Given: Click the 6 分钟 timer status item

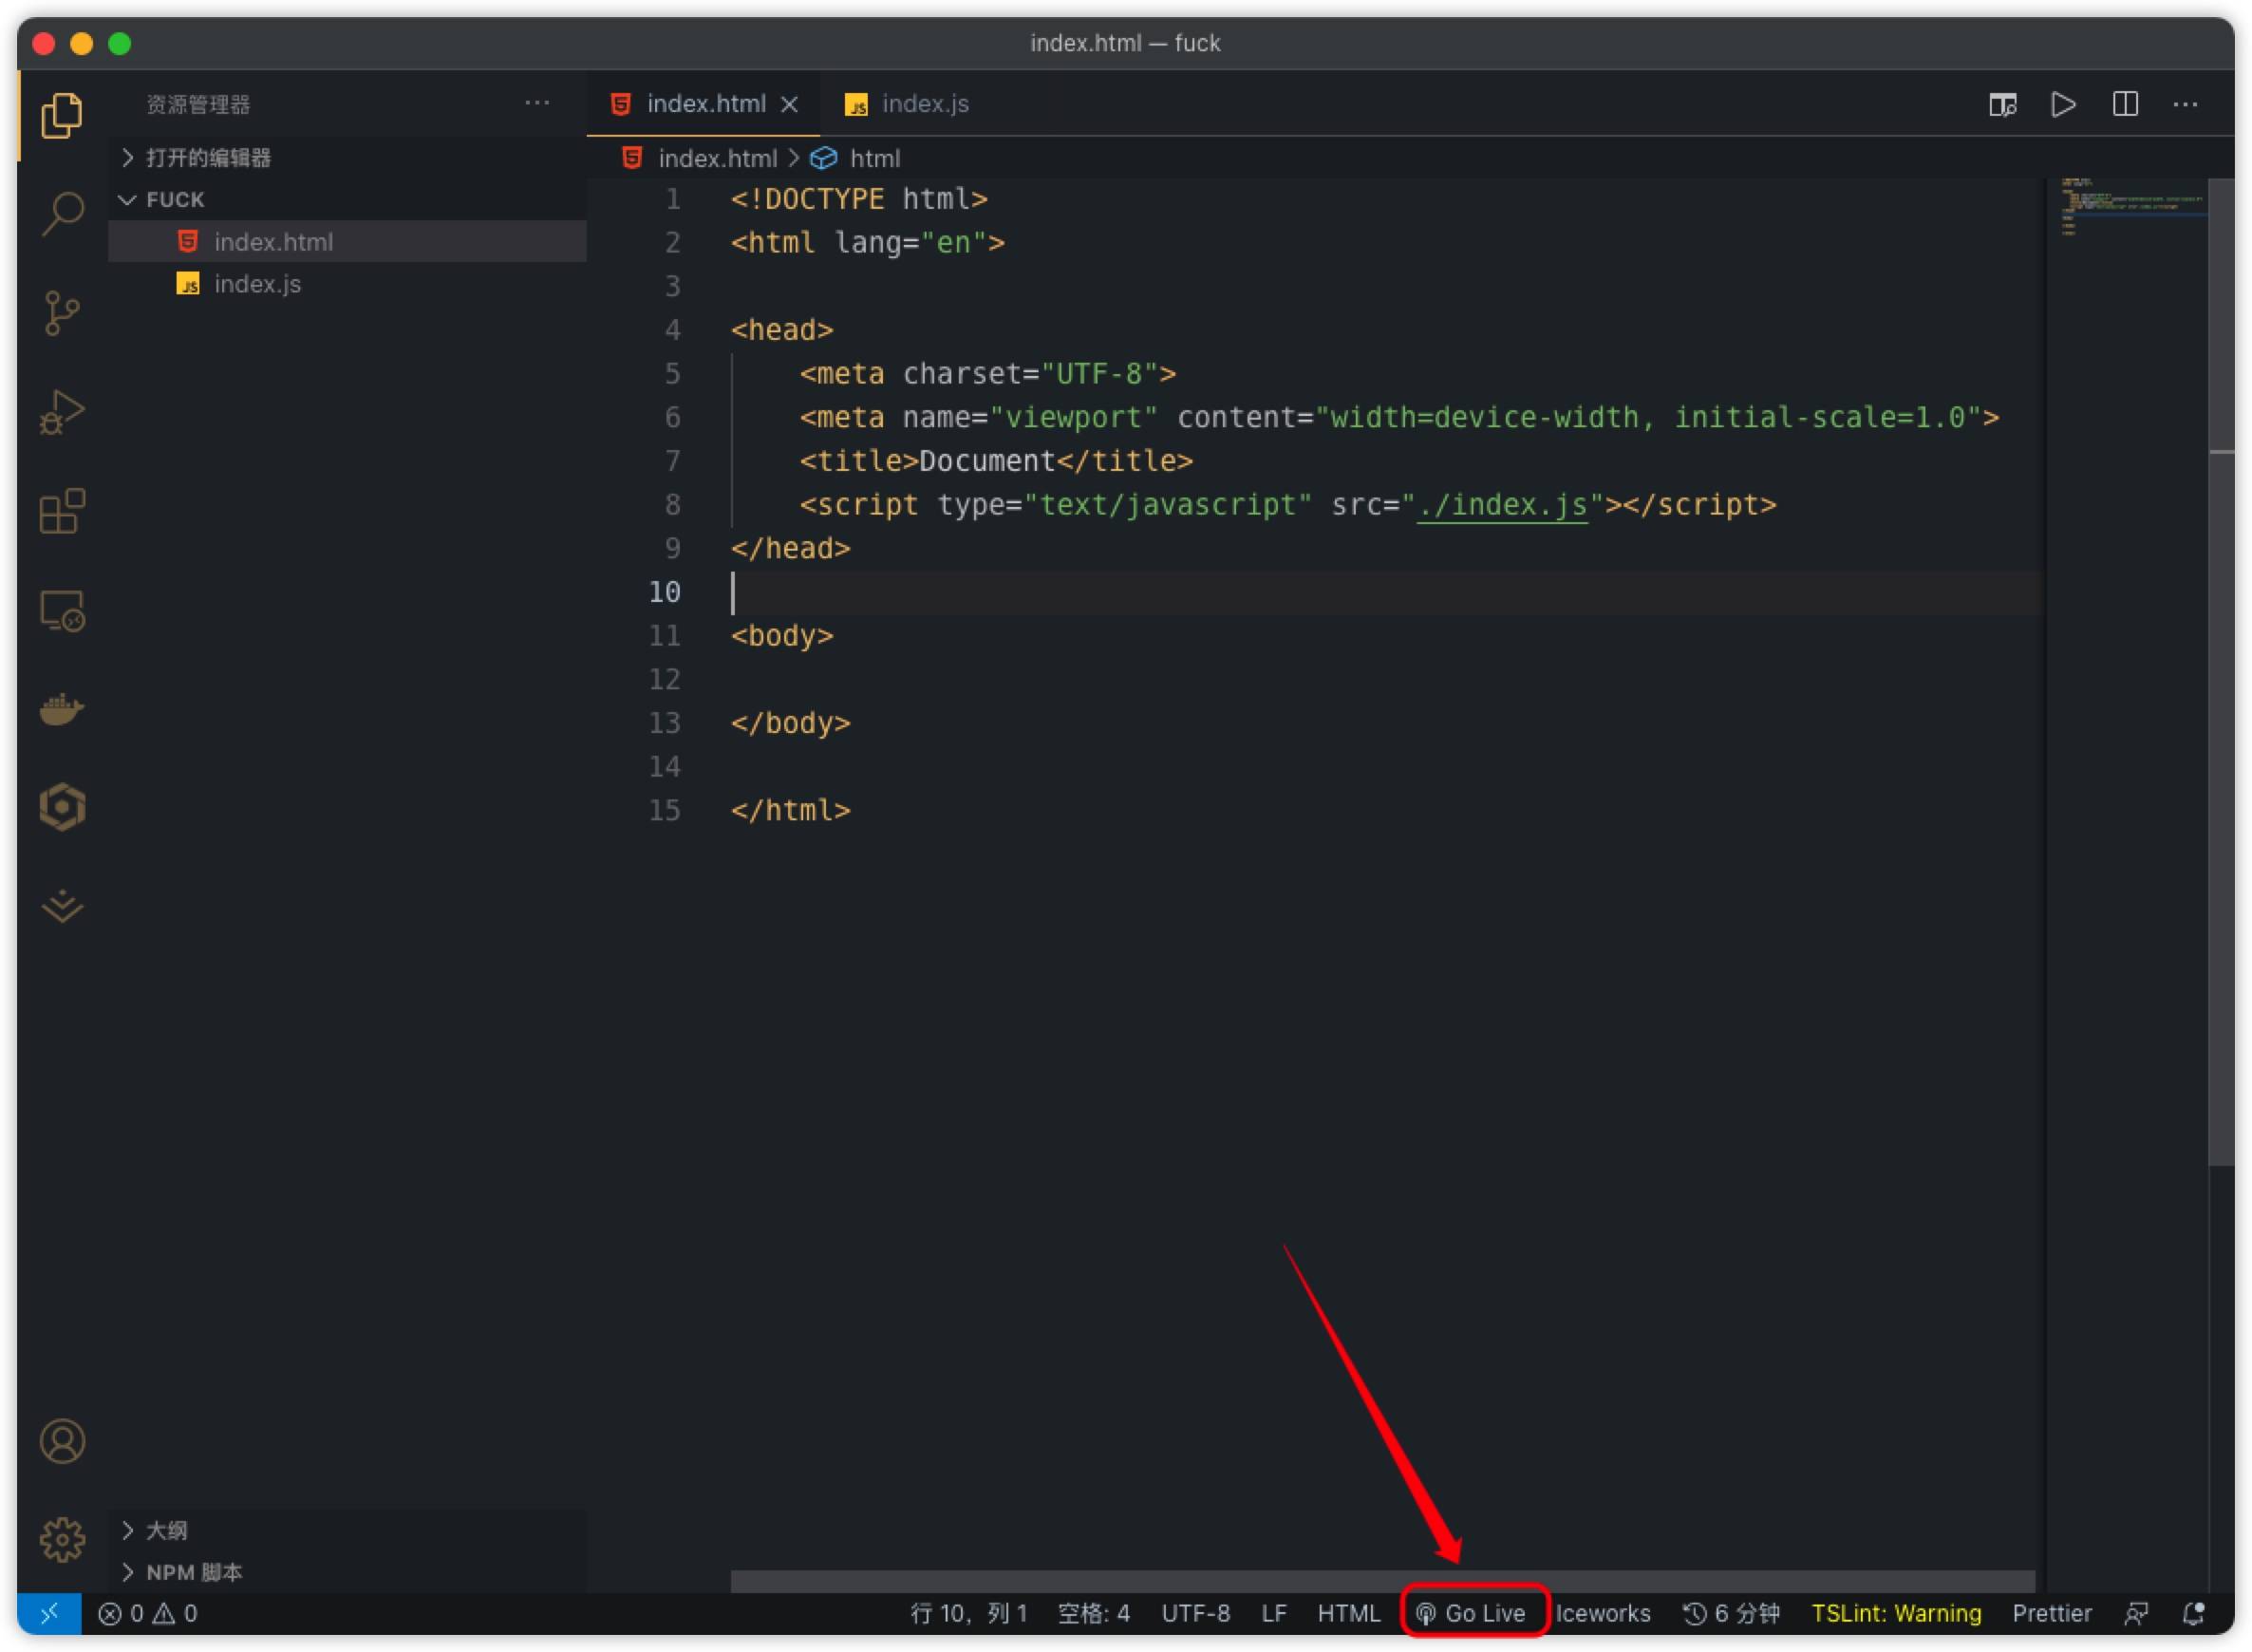Looking at the screenshot, I should (1732, 1613).
